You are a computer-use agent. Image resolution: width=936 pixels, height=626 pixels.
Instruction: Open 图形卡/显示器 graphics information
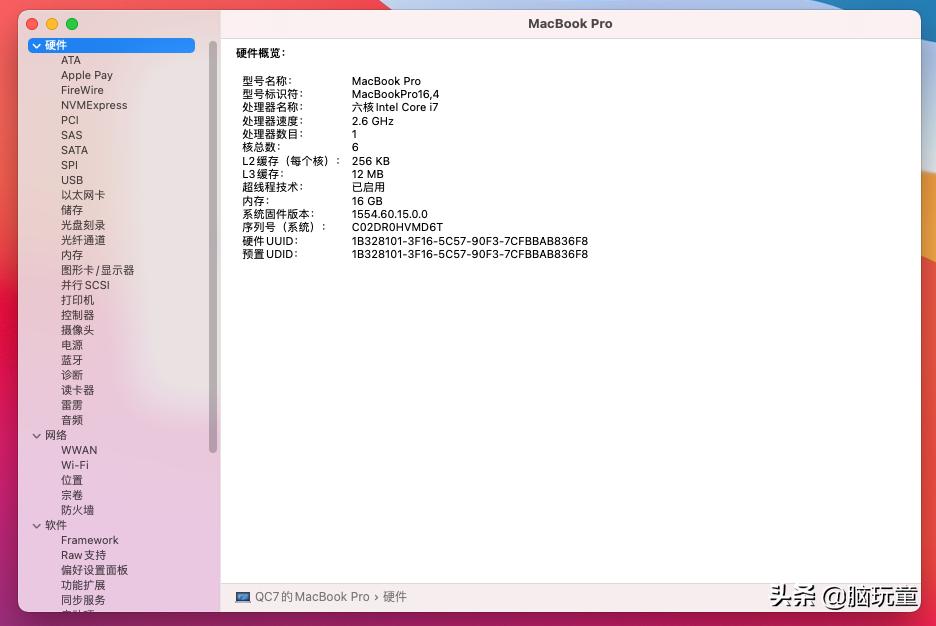pyautogui.click(x=96, y=270)
